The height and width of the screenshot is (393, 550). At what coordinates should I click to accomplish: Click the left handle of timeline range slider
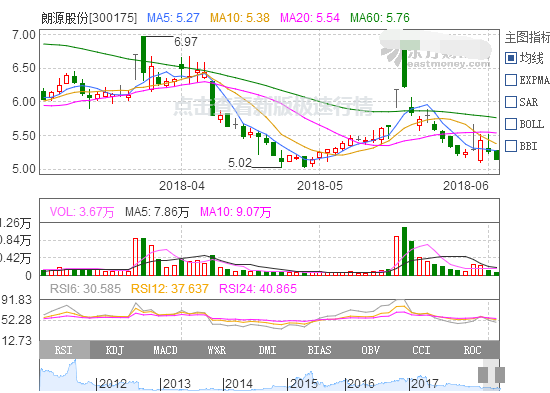[x=483, y=375]
